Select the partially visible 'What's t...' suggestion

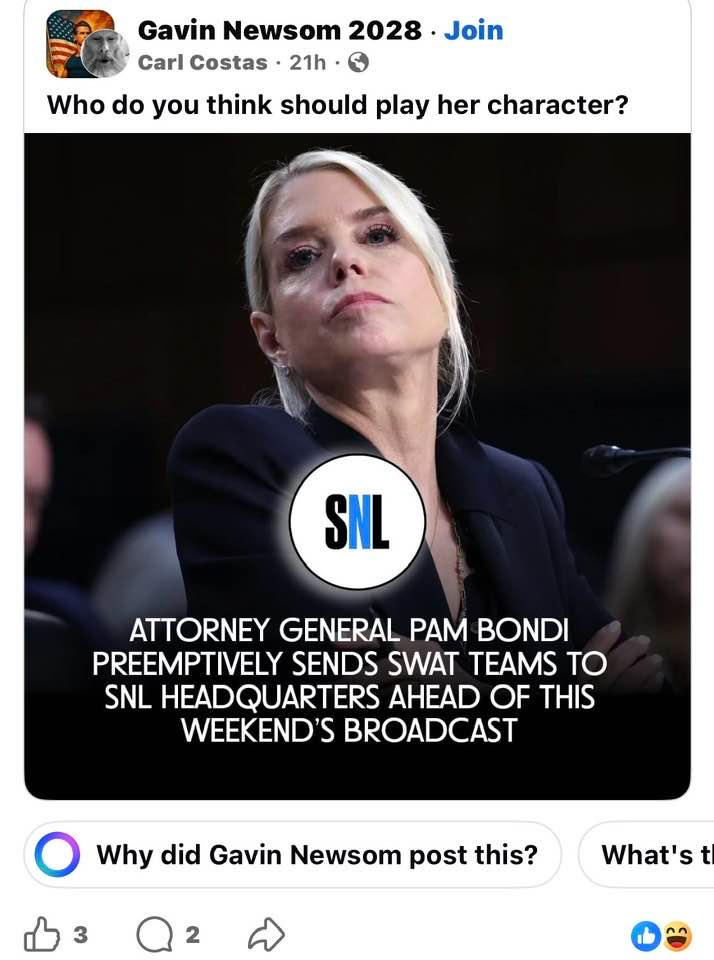[x=647, y=855]
